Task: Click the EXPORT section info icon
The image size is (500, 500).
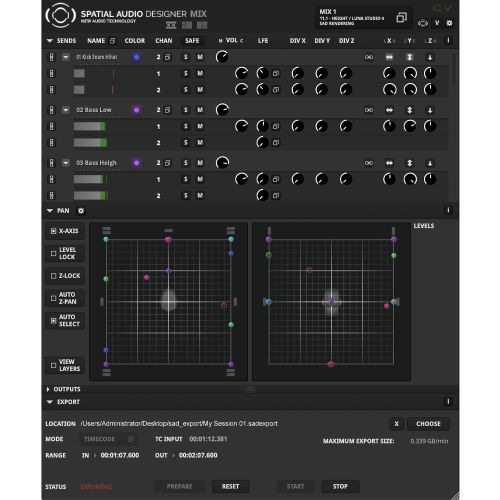Action: coord(448,402)
